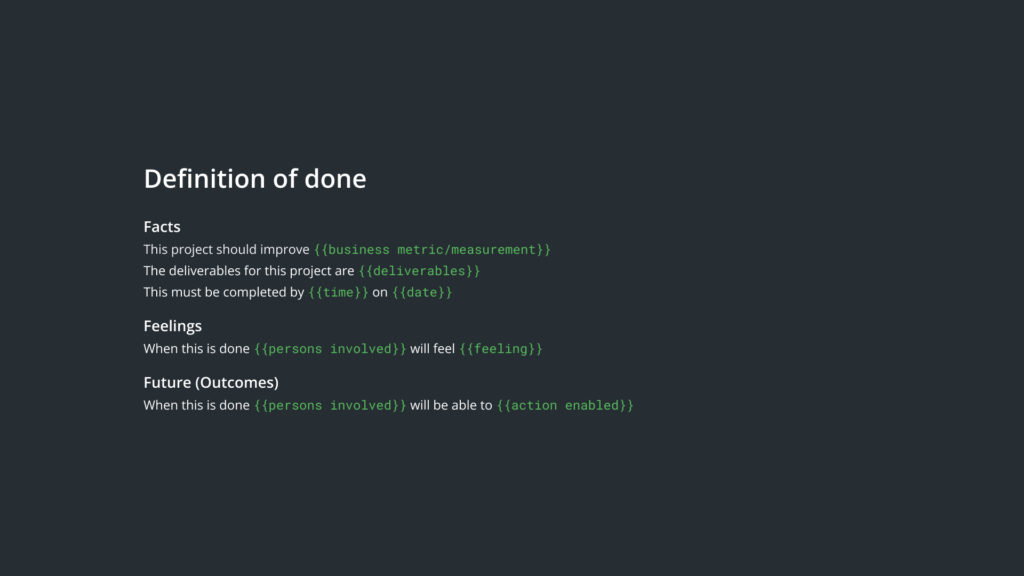The image size is (1024, 576).
Task: Click the {{time}} placeholder
Action: [x=338, y=293]
